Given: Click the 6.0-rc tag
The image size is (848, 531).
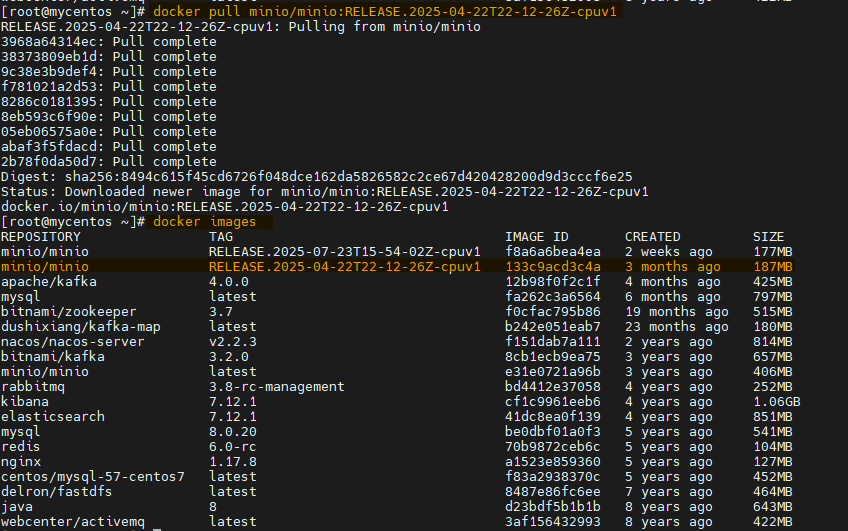Looking at the screenshot, I should 233,447.
